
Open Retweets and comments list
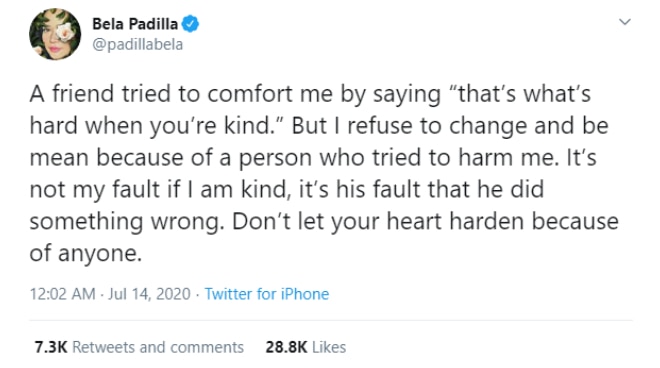(158, 347)
